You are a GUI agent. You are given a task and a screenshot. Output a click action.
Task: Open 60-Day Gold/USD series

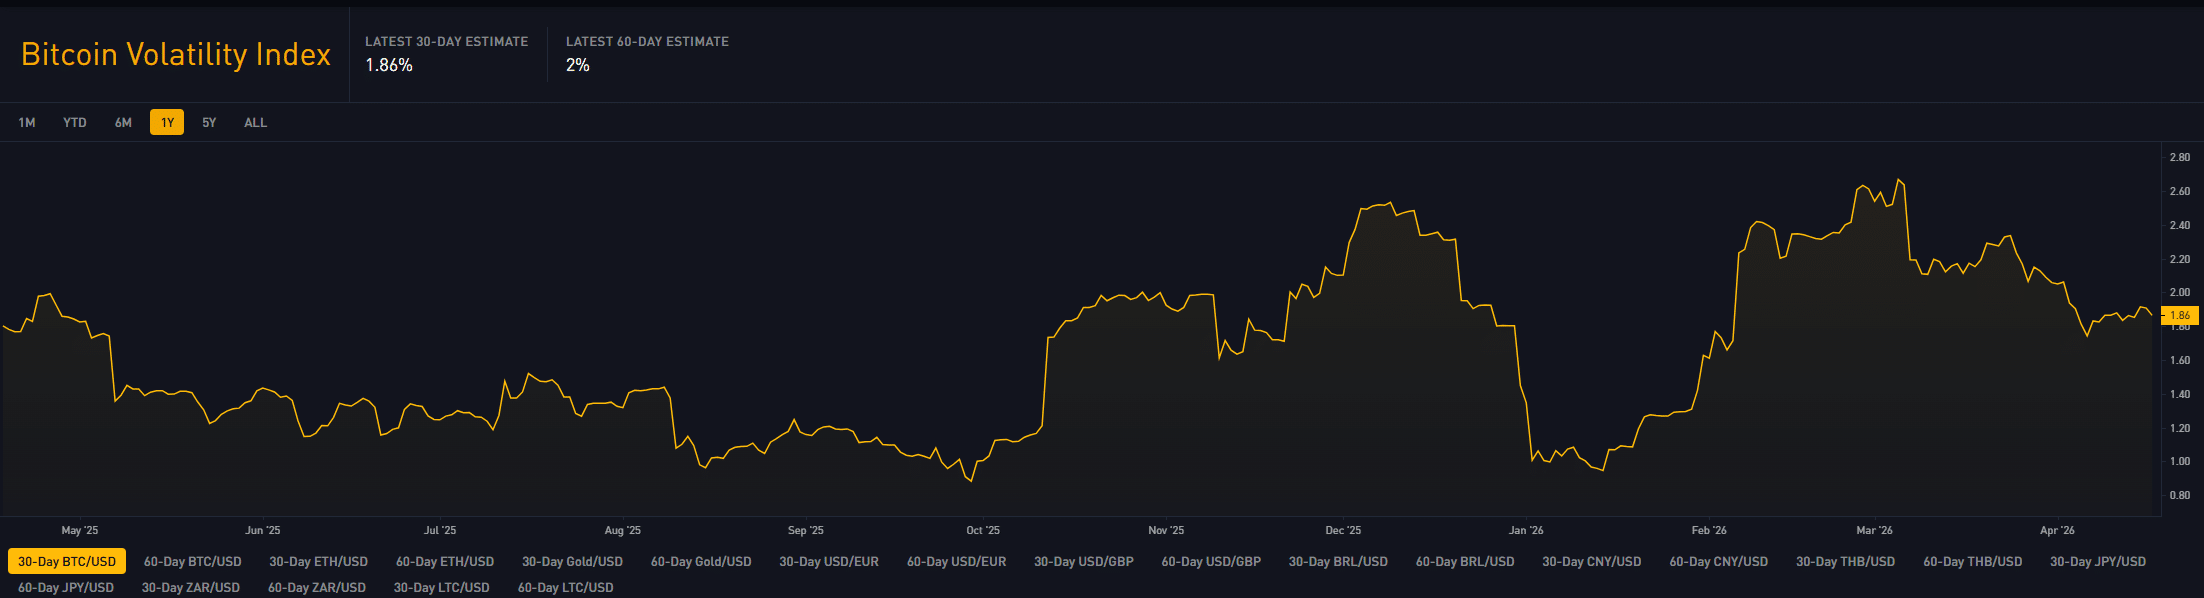click(x=701, y=562)
